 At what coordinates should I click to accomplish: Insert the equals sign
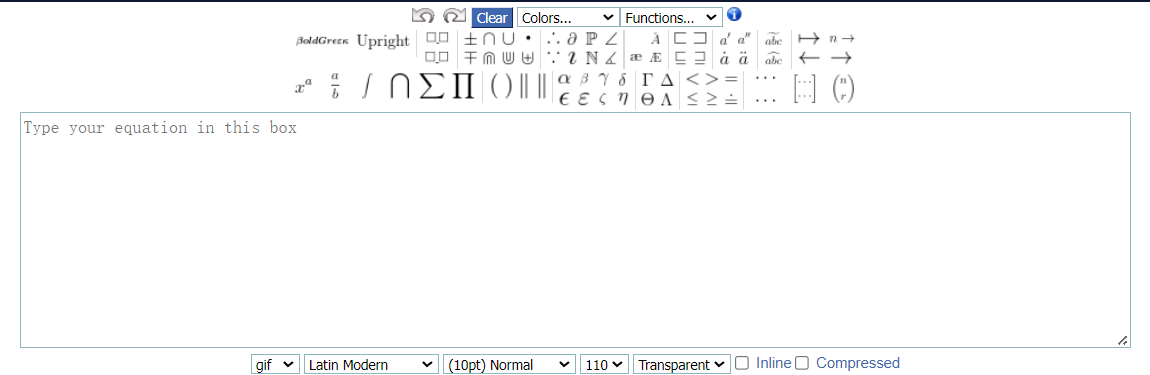(730, 78)
